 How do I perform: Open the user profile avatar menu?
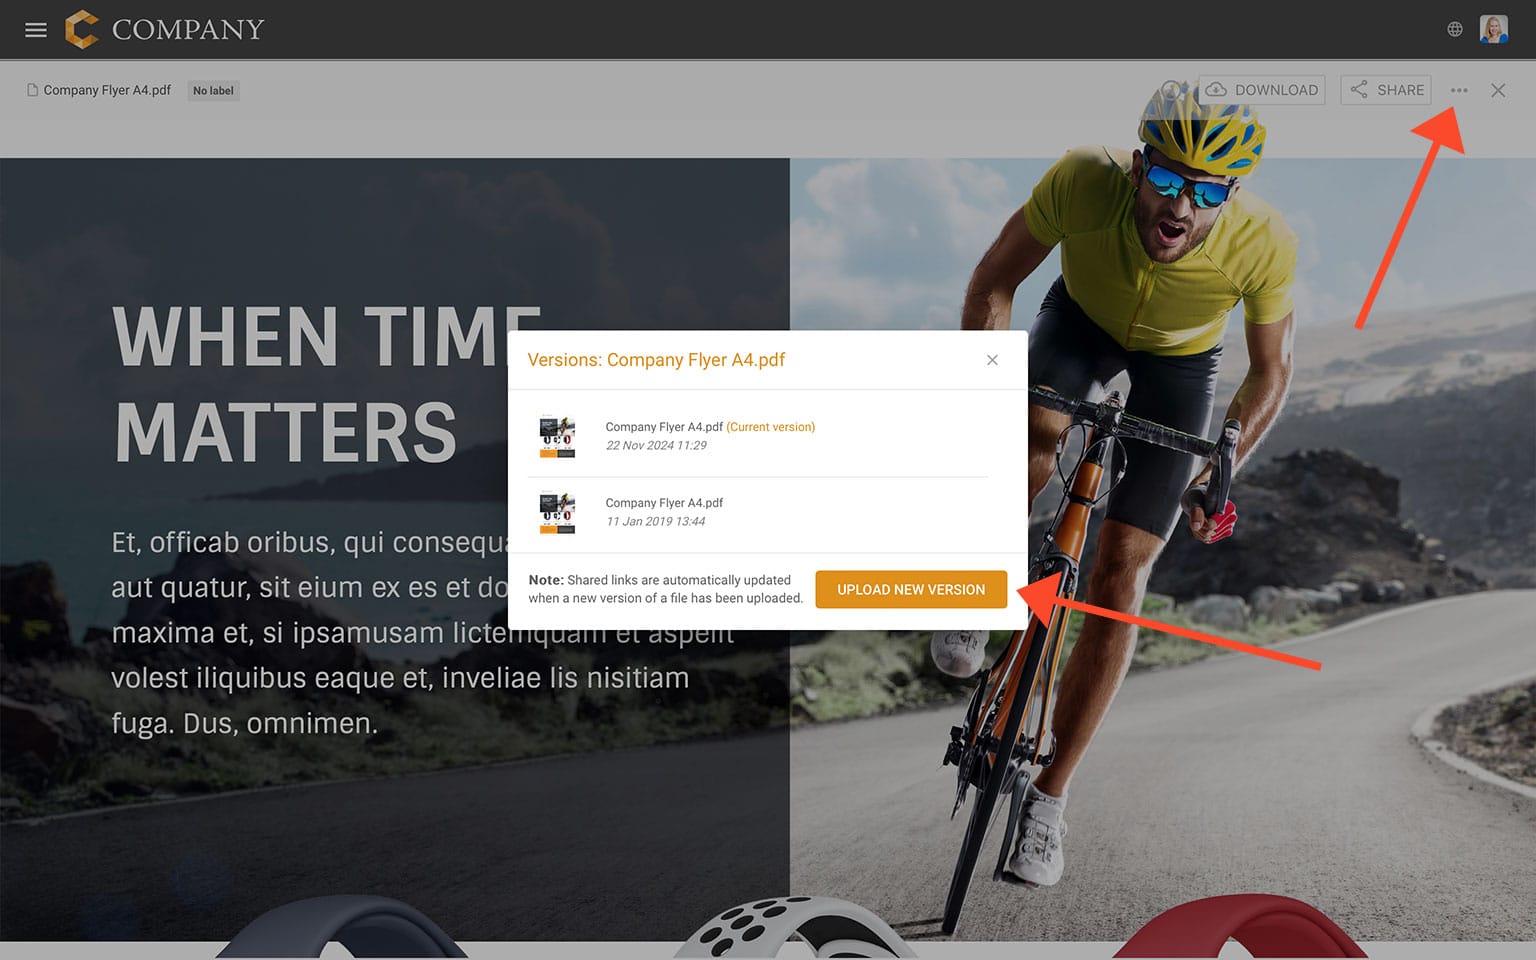pos(1494,29)
